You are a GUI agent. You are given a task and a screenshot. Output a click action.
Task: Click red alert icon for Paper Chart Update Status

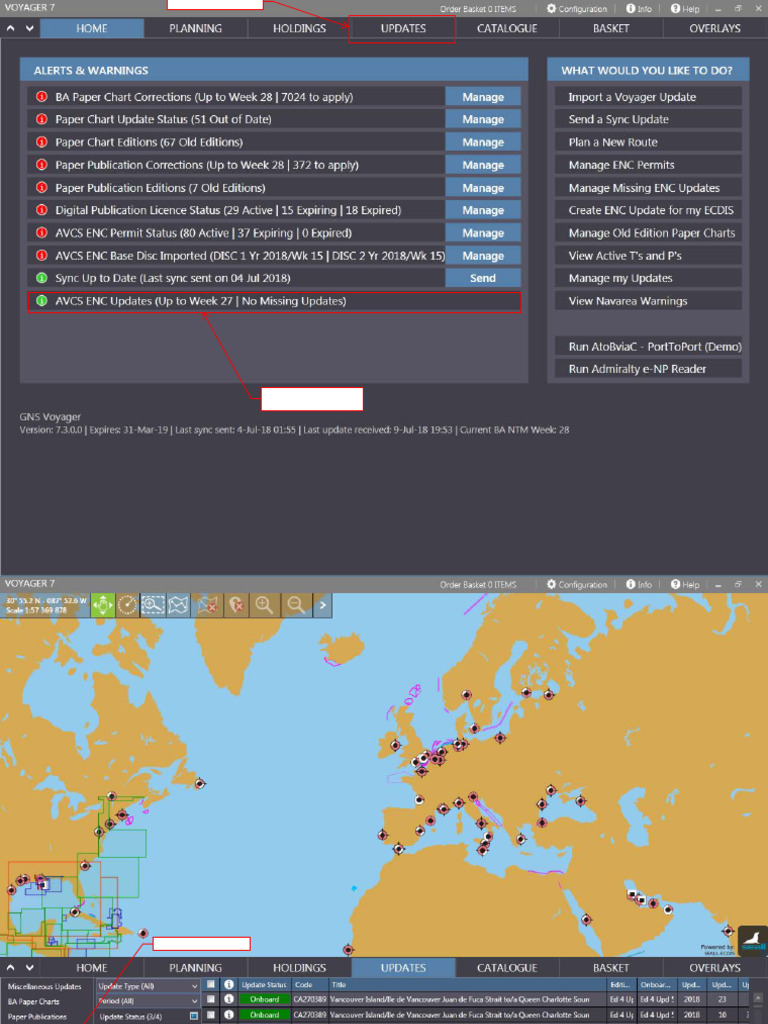coord(42,119)
